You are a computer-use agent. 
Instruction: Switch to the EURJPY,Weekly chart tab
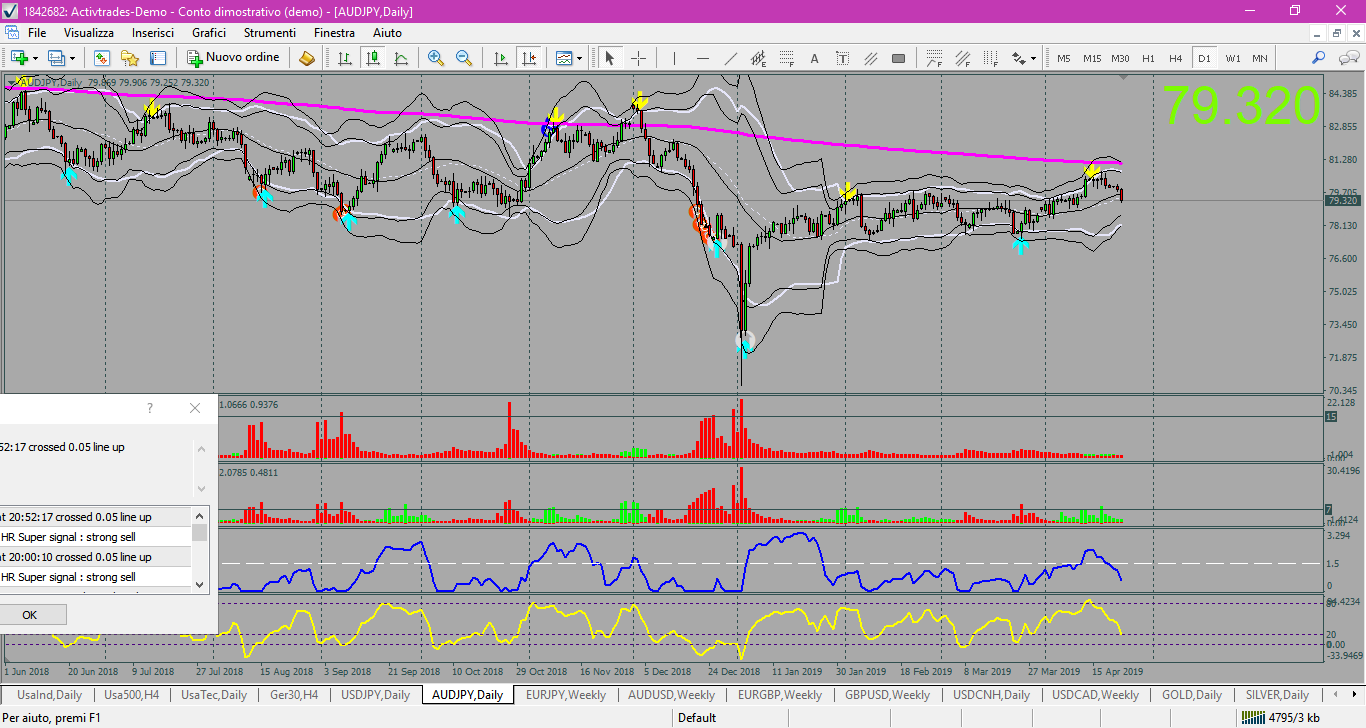click(566, 694)
